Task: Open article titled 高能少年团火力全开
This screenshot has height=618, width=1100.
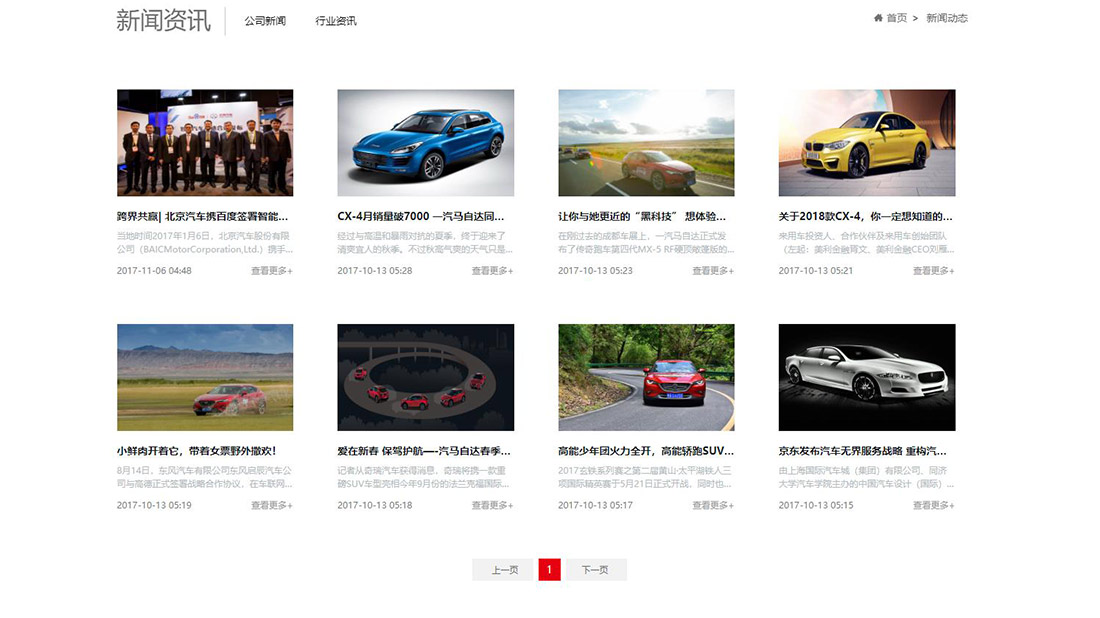Action: pyautogui.click(x=646, y=451)
